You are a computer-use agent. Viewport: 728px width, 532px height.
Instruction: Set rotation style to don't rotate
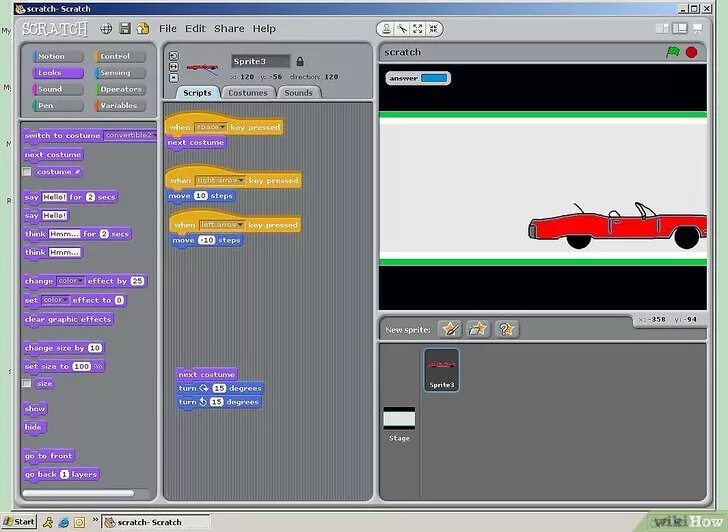click(174, 78)
